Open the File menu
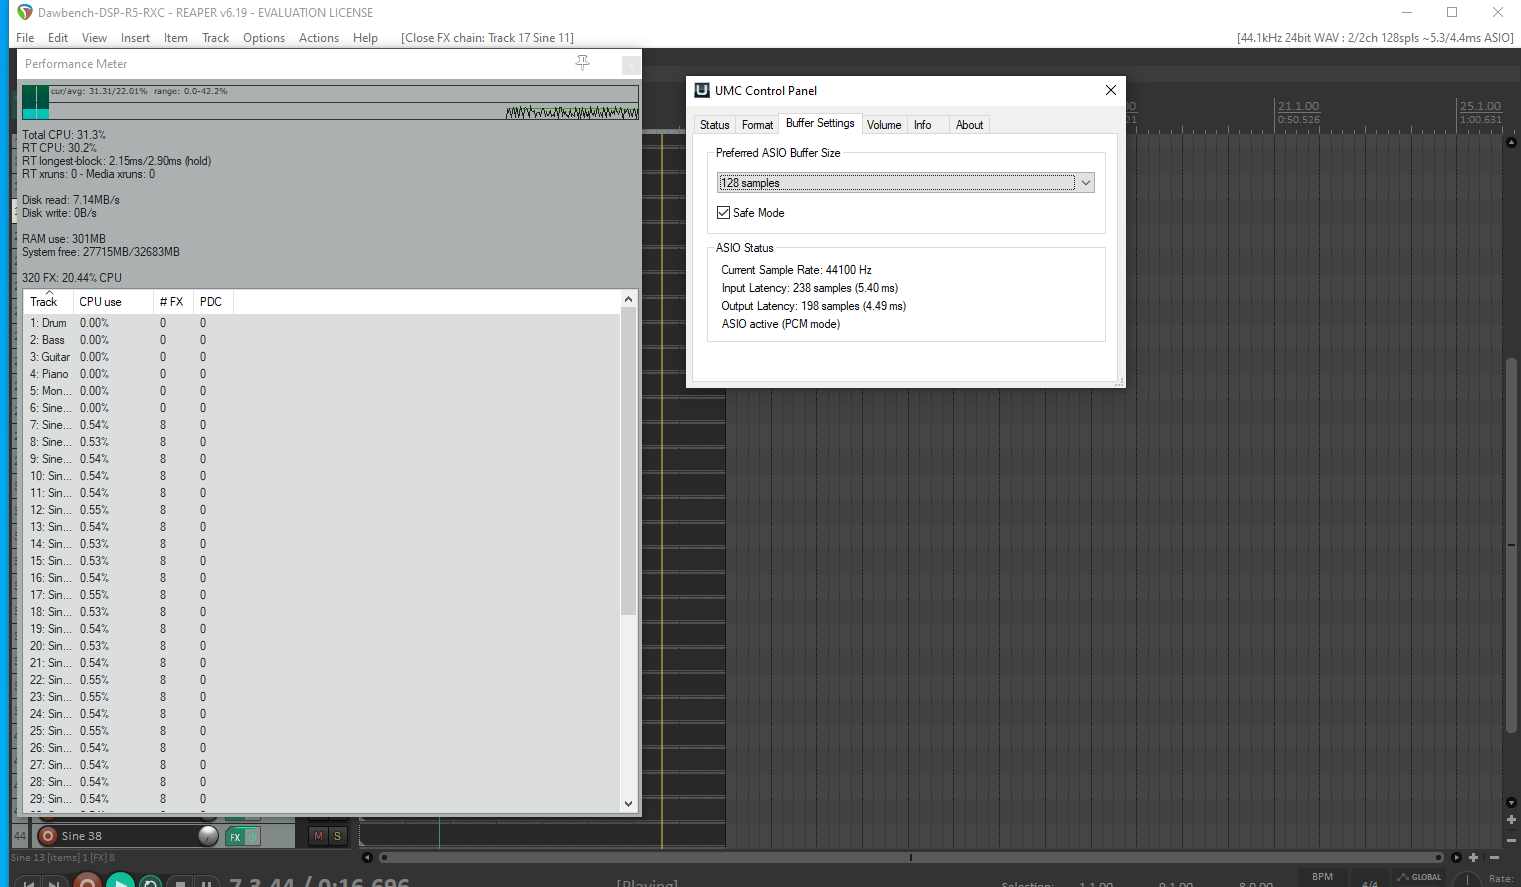The height and width of the screenshot is (887, 1521). pos(25,38)
